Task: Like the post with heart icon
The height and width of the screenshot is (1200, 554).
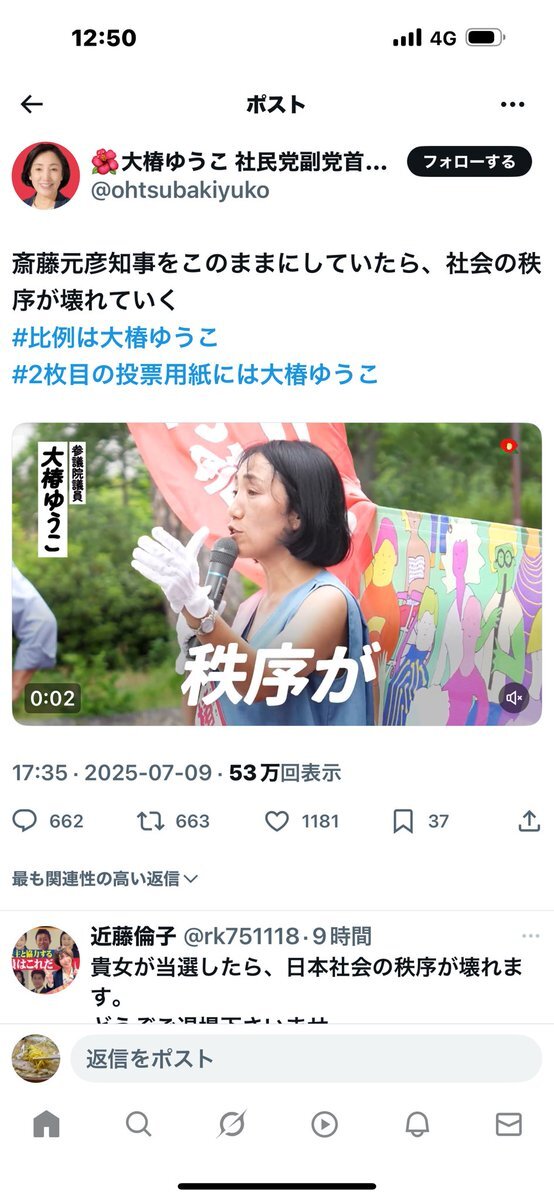Action: tap(277, 821)
